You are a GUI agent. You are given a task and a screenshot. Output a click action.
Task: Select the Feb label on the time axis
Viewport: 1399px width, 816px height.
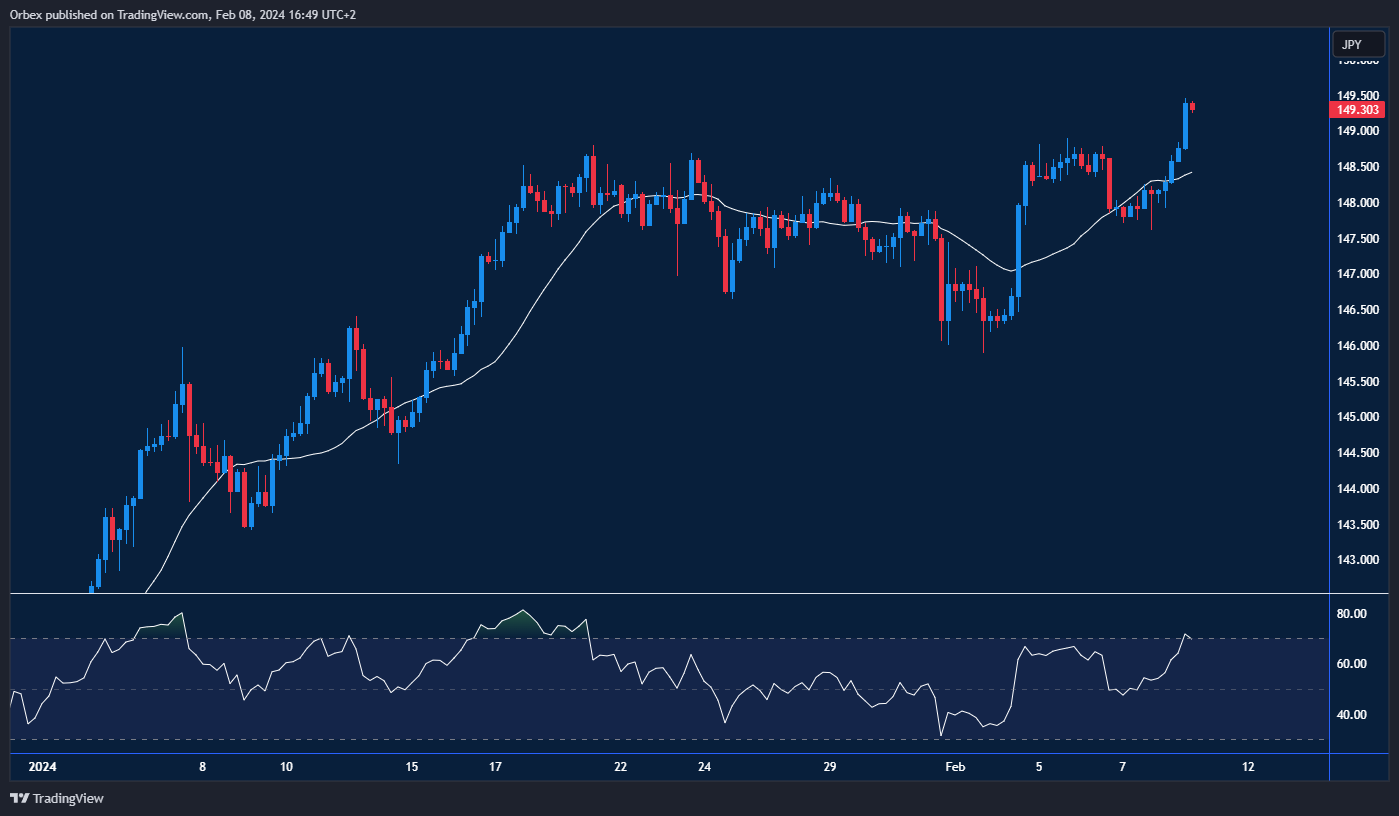tap(956, 767)
